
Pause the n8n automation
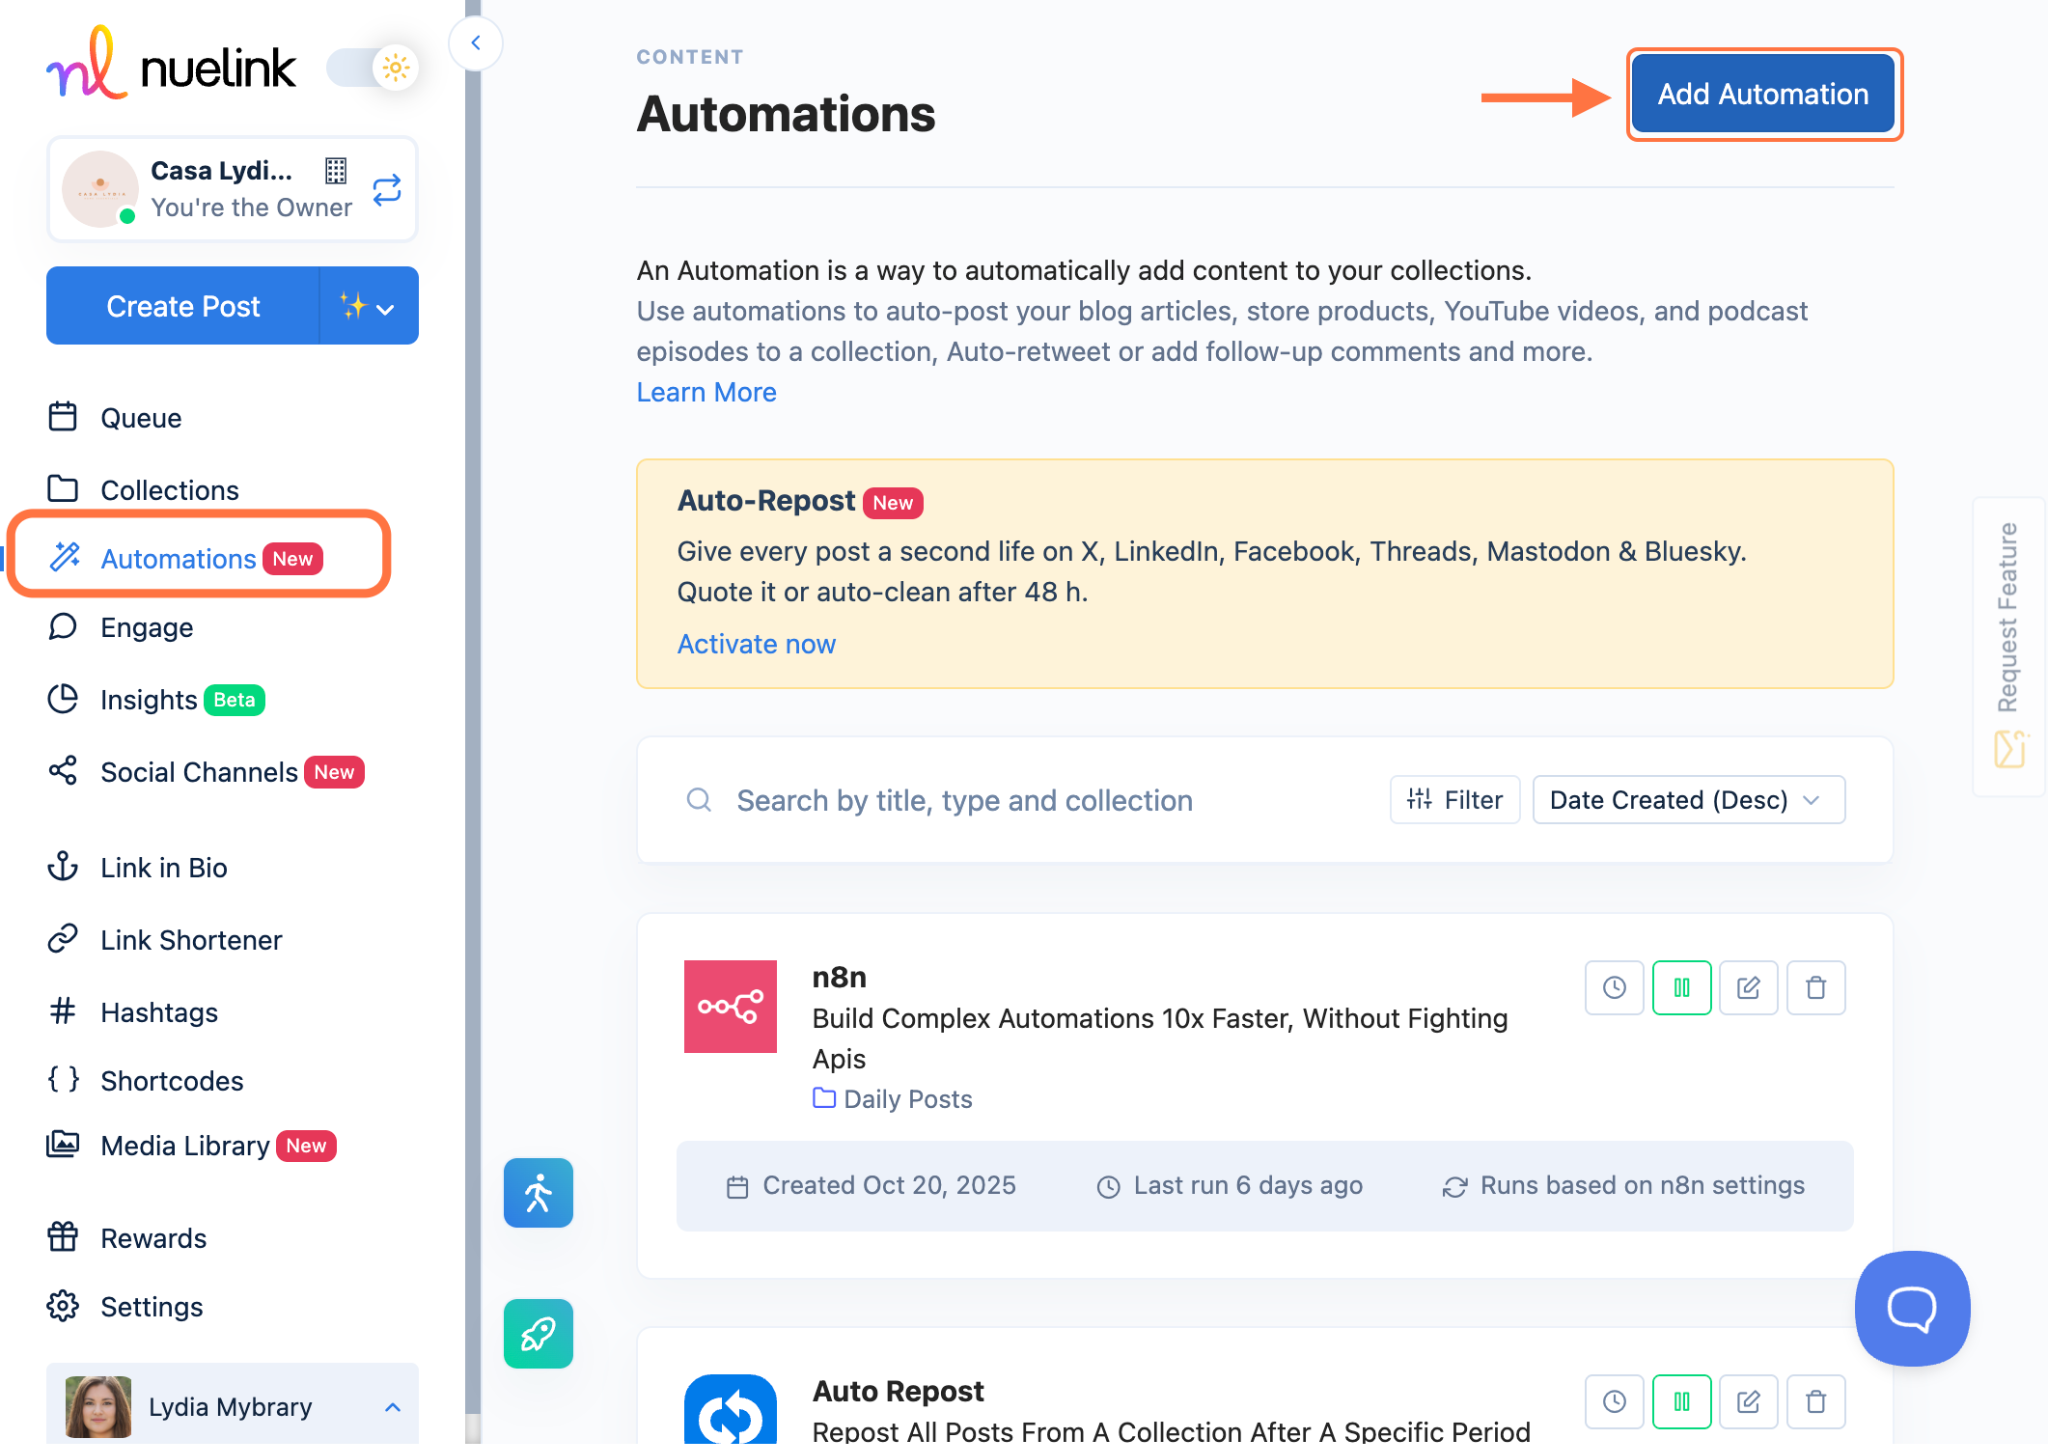(1681, 988)
